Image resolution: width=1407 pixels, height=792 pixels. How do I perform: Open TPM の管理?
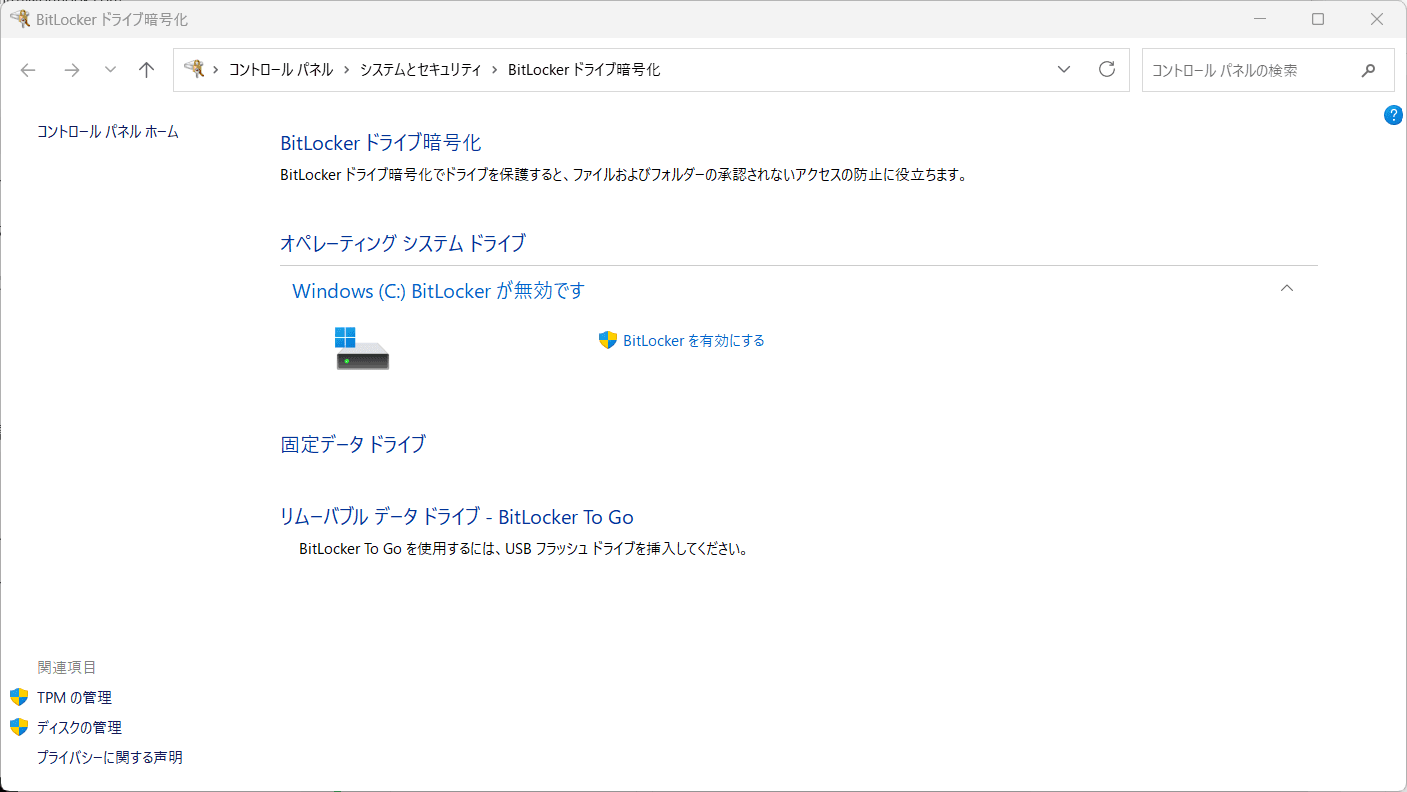tap(73, 696)
